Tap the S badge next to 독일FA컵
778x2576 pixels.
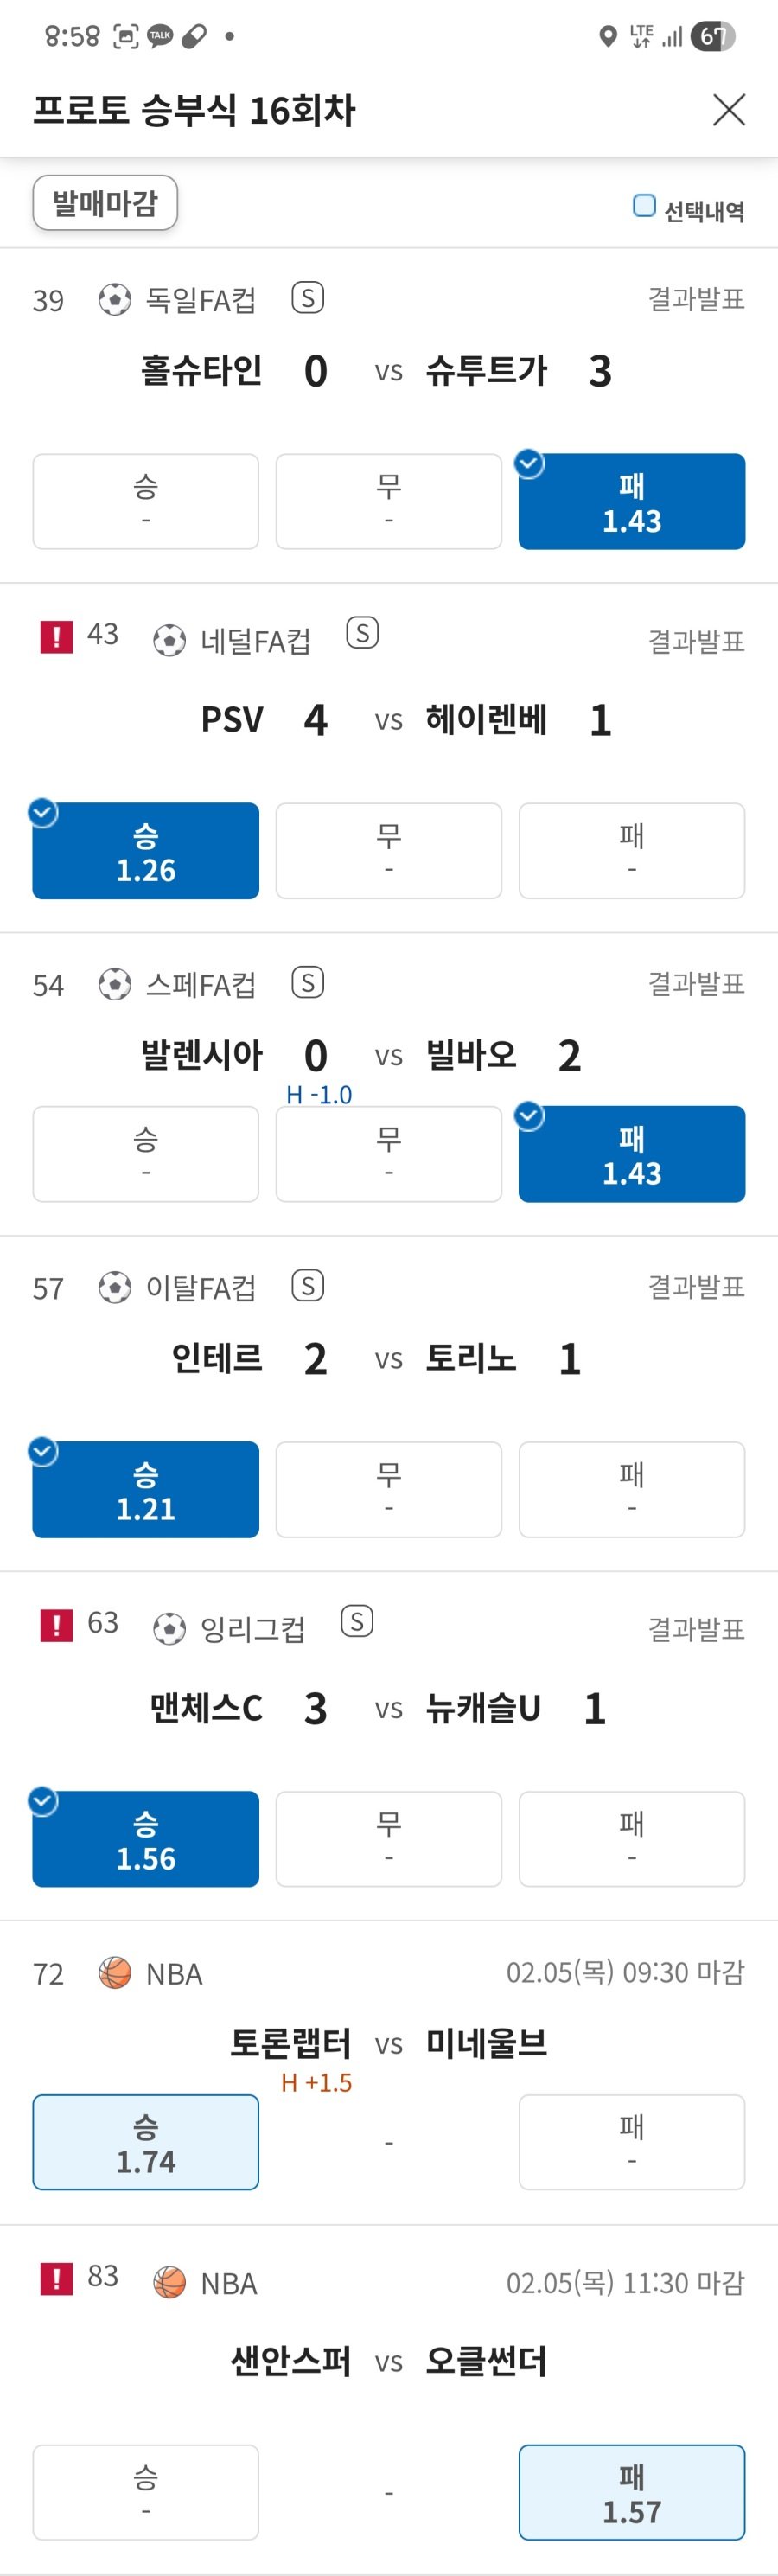308,297
